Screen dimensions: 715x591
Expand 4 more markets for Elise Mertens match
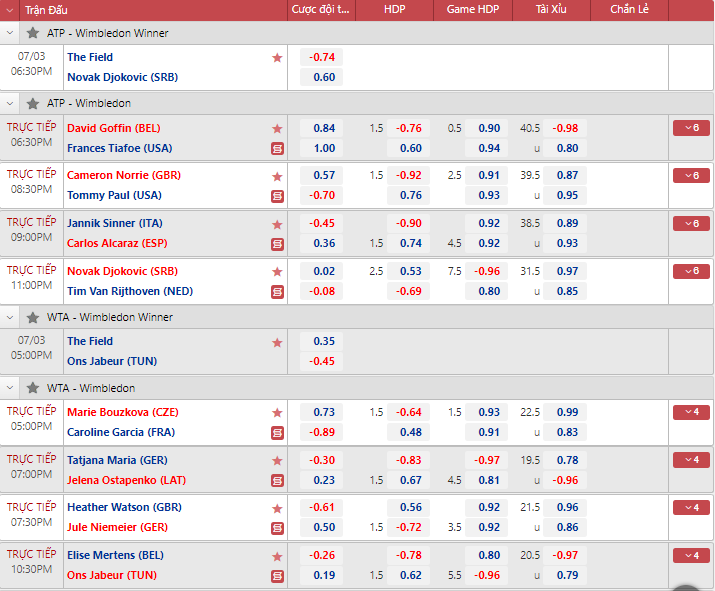click(691, 555)
